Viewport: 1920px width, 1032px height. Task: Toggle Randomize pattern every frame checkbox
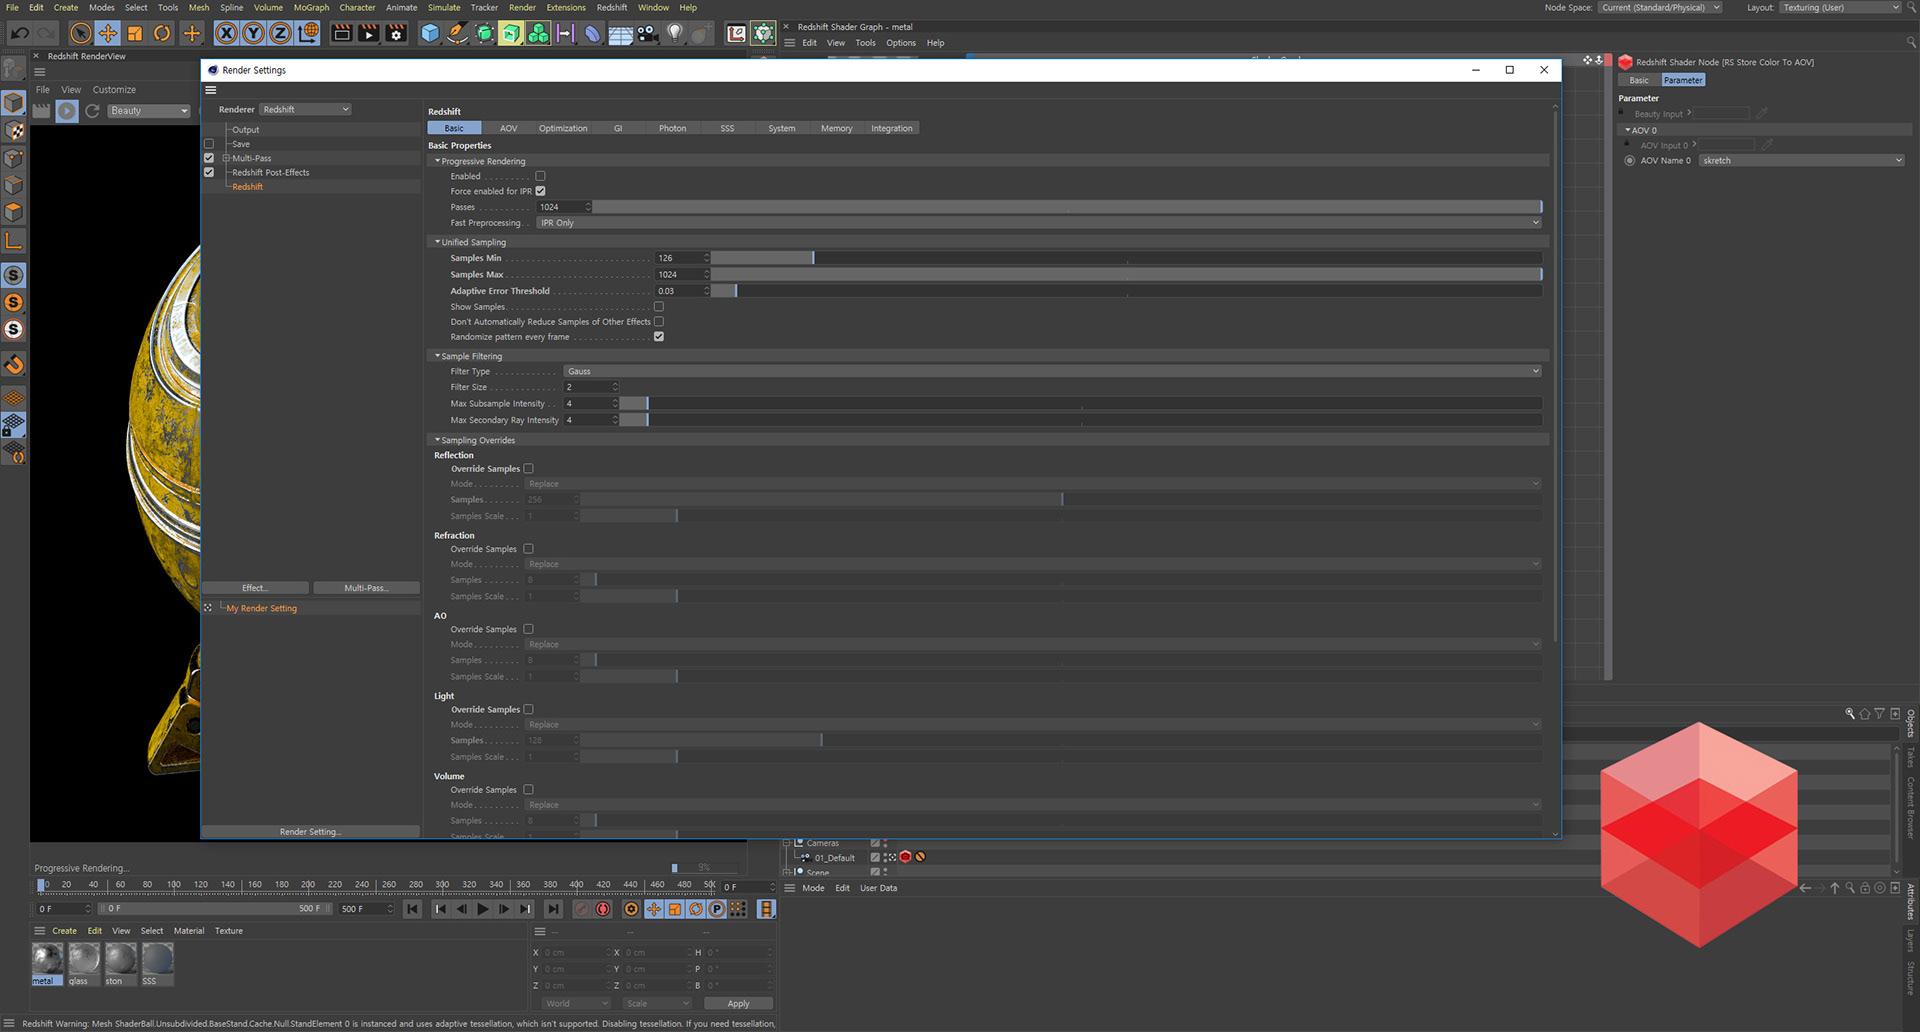pyautogui.click(x=659, y=337)
